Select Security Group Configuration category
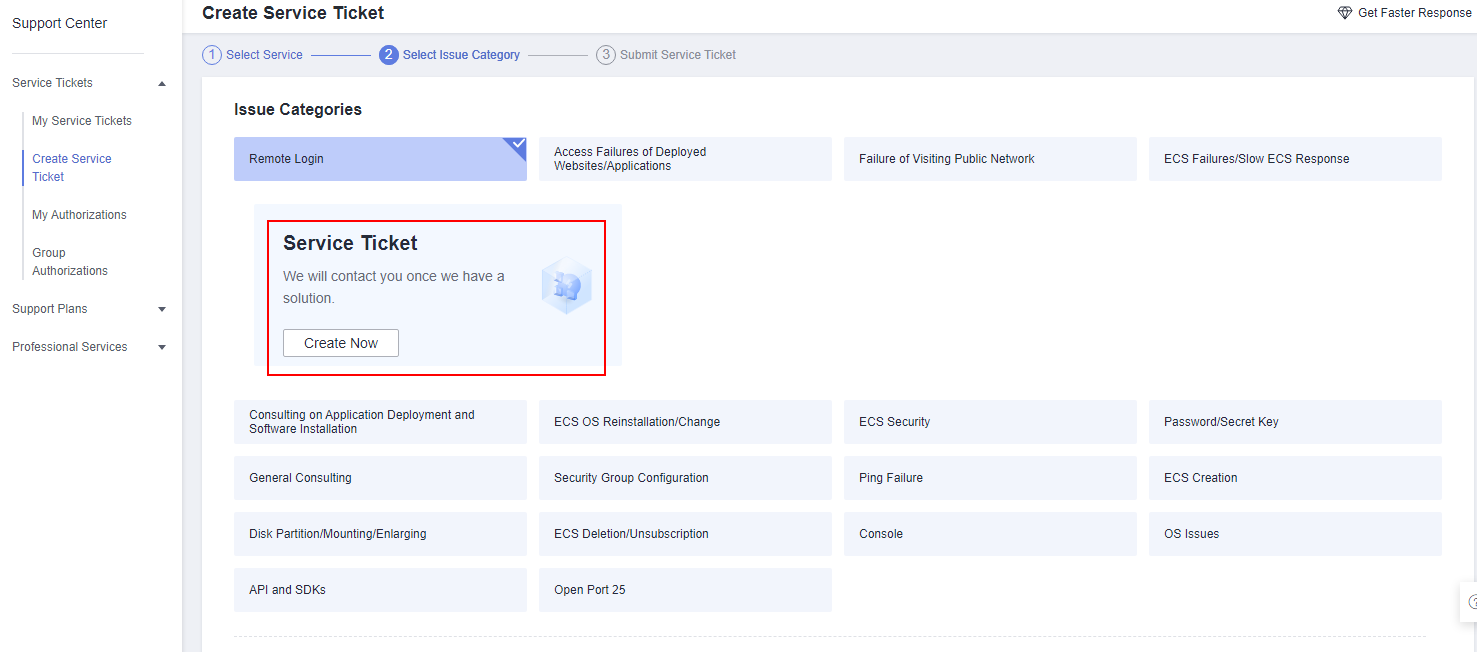 [685, 478]
